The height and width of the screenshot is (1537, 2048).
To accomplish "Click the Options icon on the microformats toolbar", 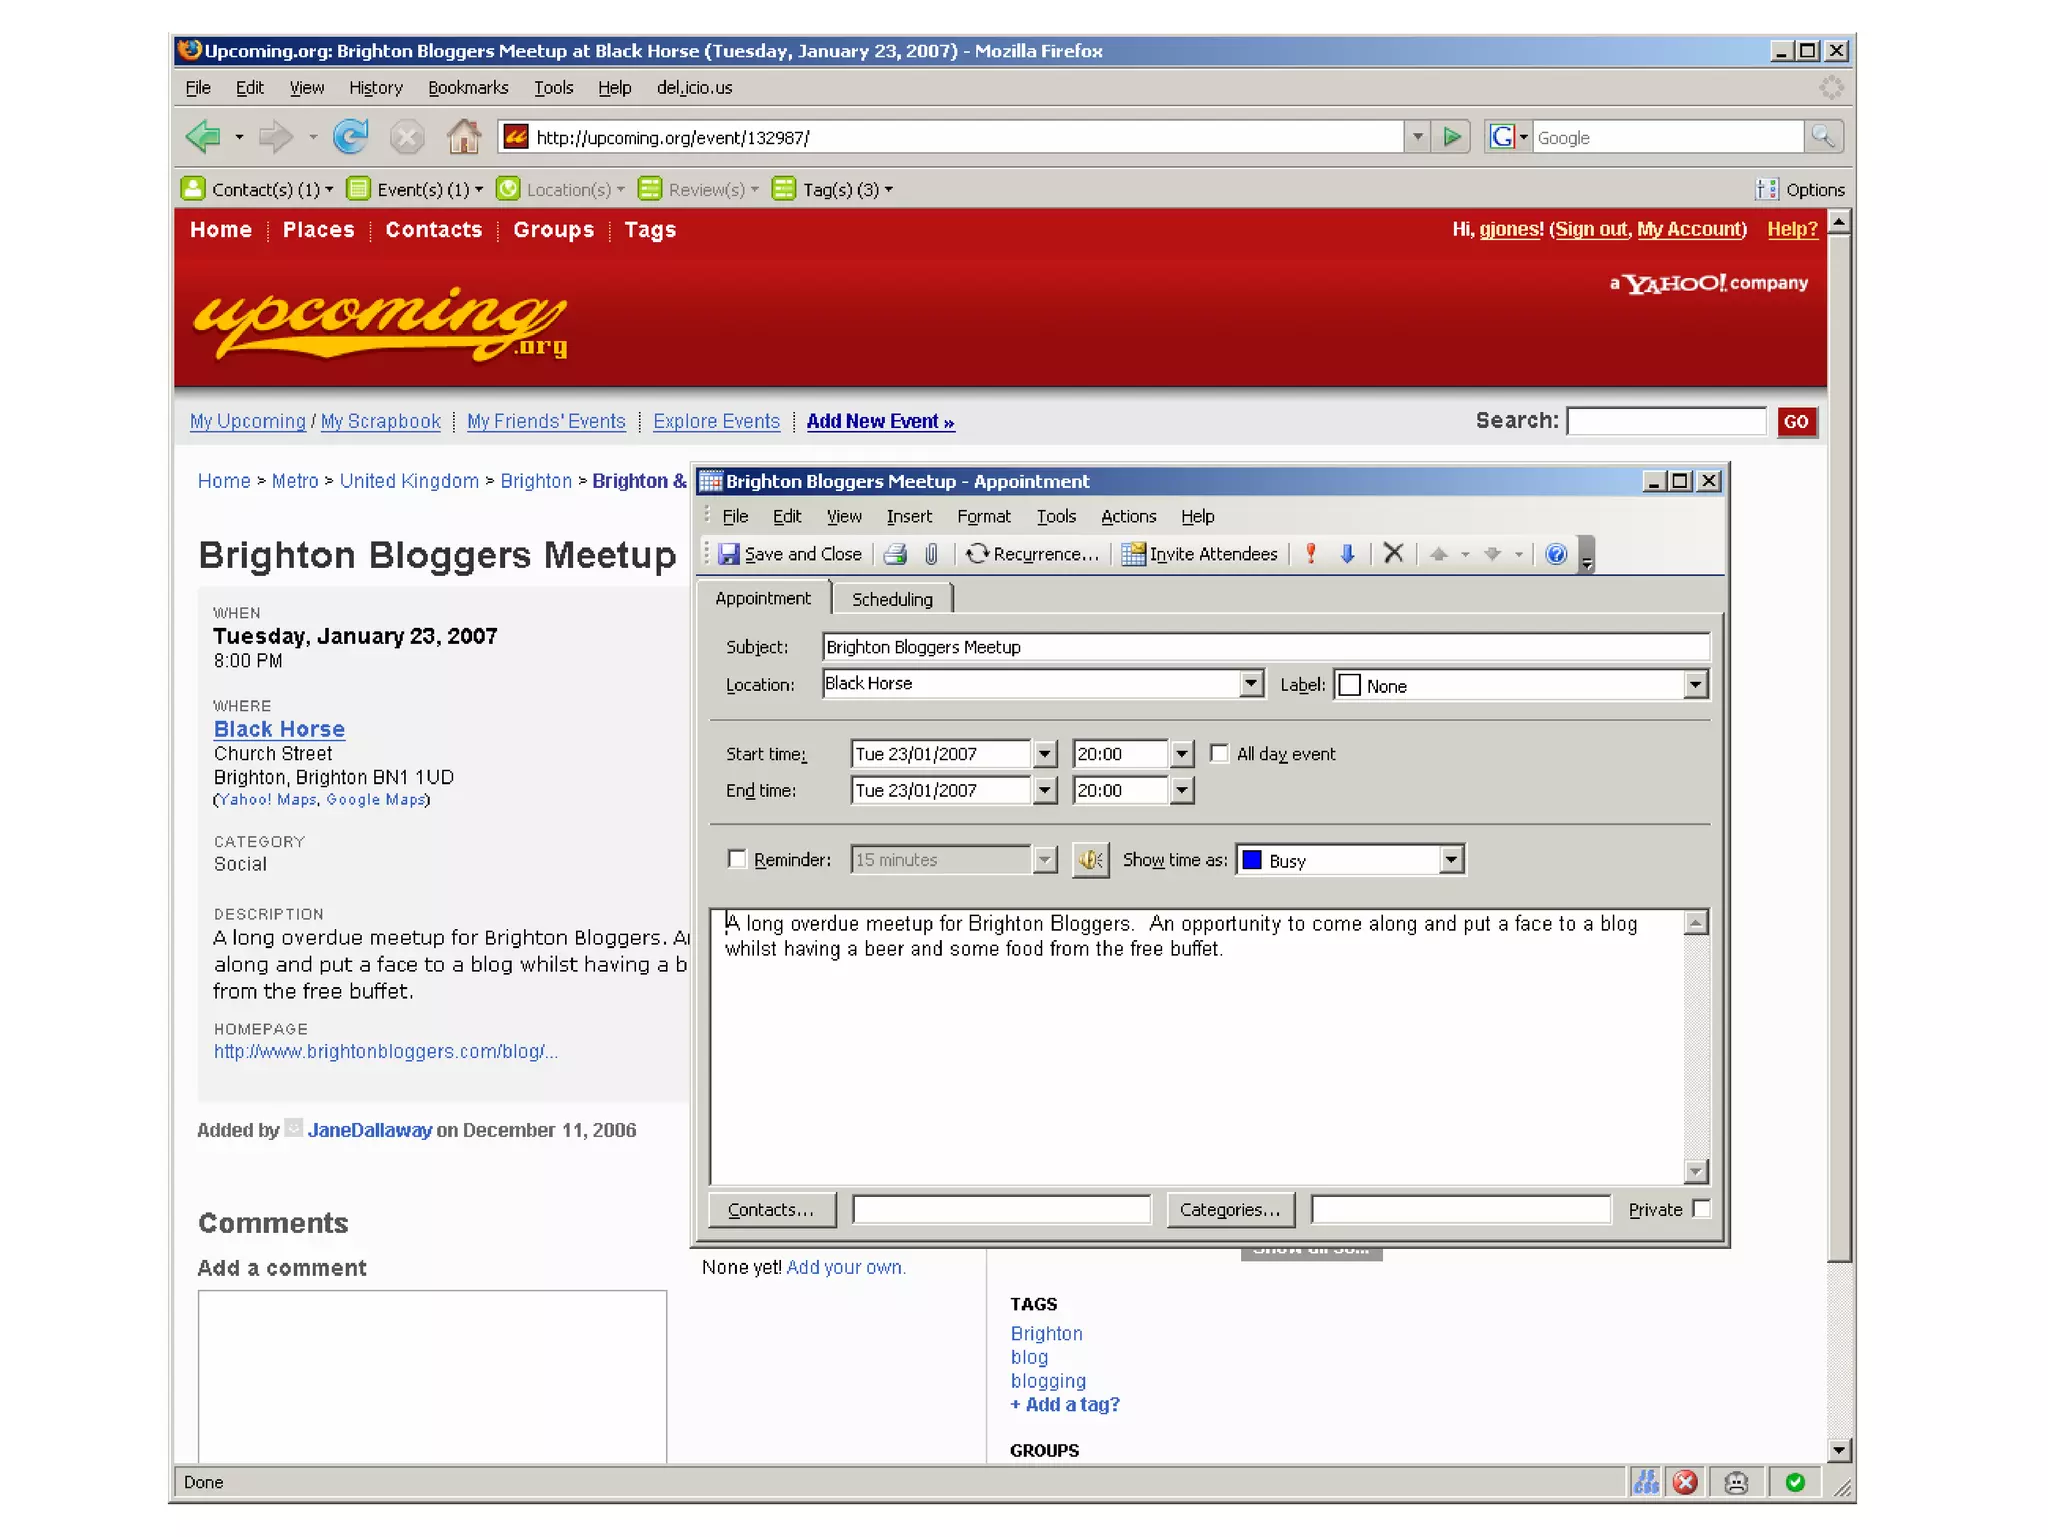I will click(x=1767, y=189).
